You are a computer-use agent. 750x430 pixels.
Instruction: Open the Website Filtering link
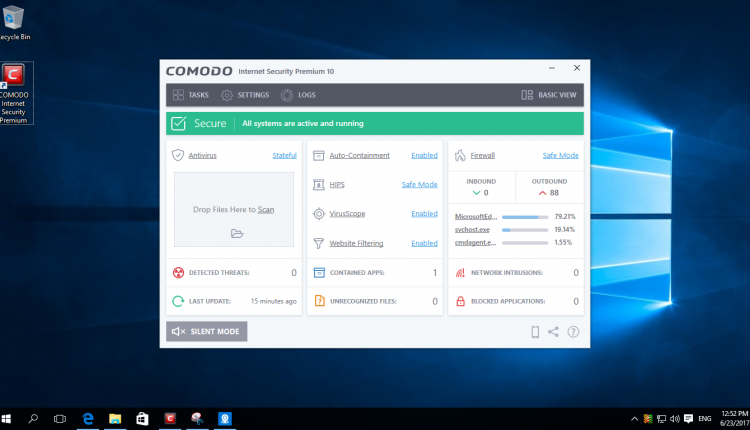point(356,243)
